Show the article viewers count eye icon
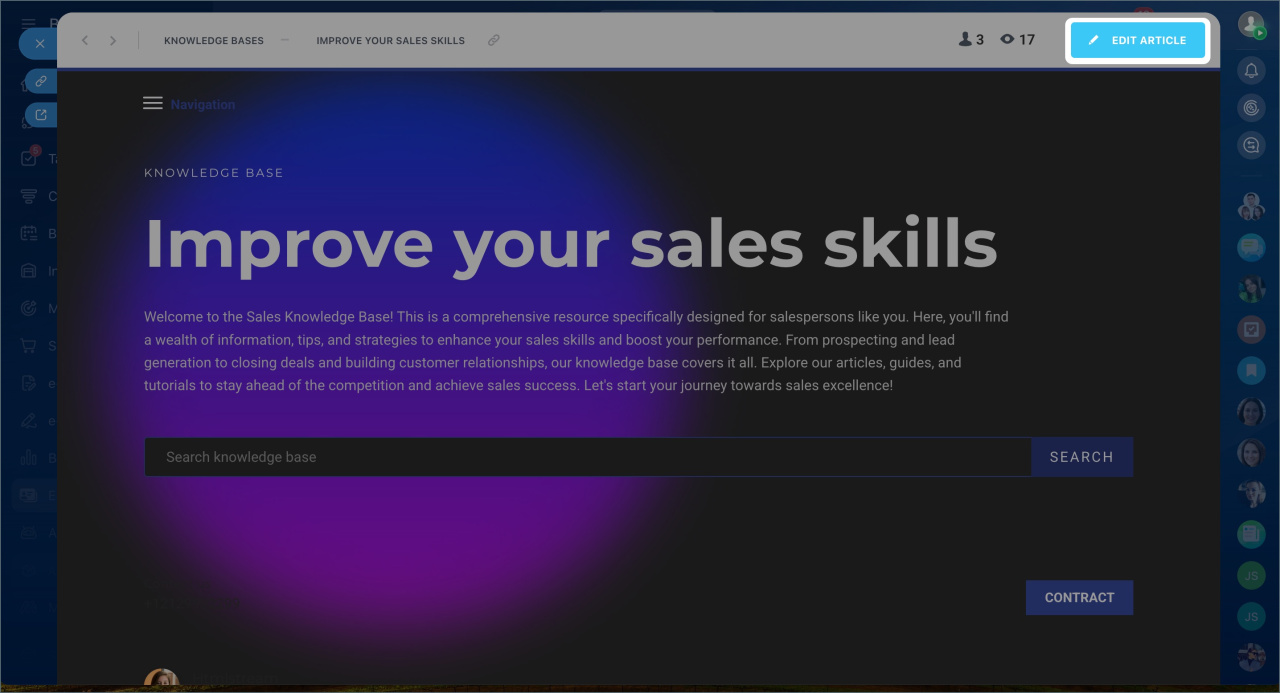 [x=1007, y=40]
